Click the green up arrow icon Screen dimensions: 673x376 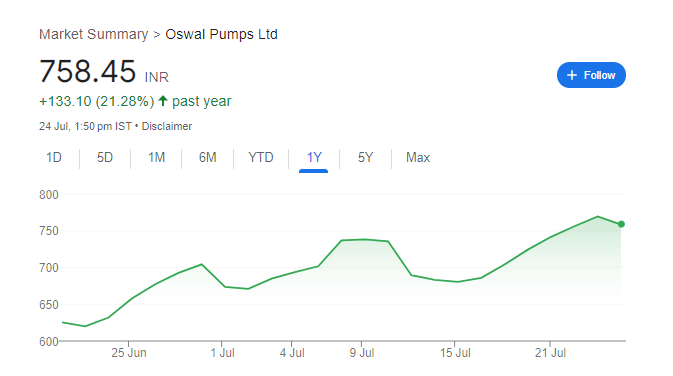(163, 100)
